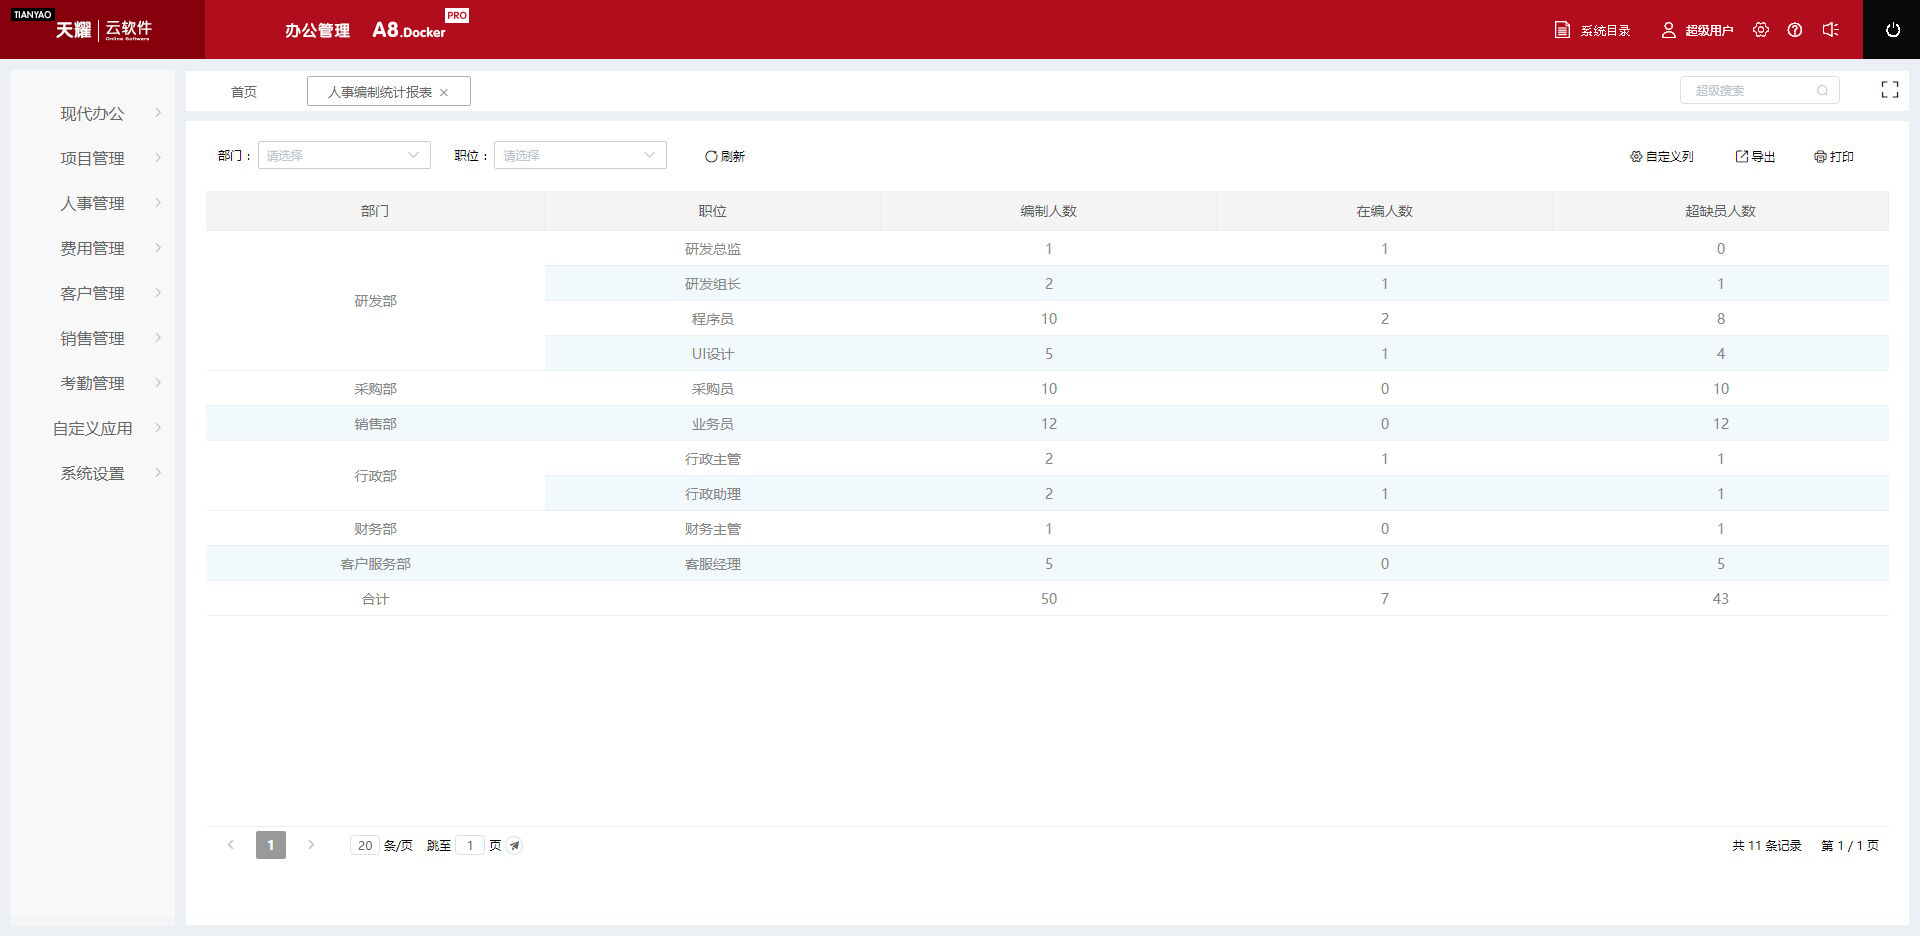Open 超级用户 account menu

(x=1697, y=30)
